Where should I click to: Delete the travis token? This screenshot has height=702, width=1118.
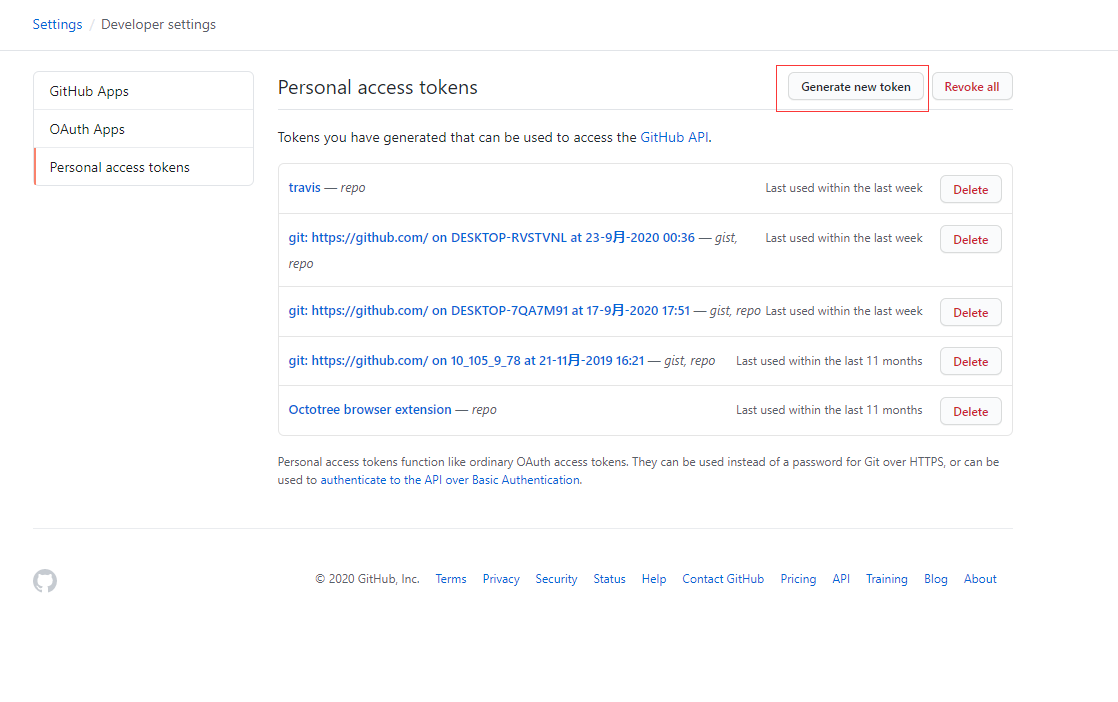click(x=970, y=190)
